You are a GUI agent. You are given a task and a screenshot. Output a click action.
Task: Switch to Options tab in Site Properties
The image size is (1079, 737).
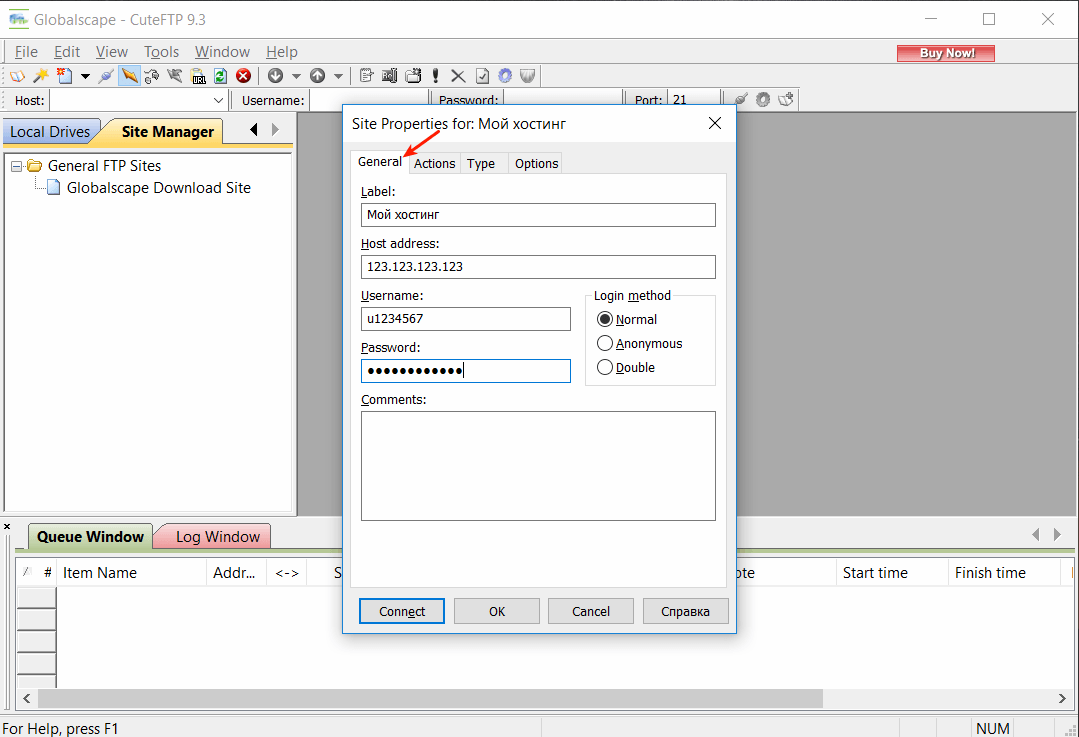[536, 164]
